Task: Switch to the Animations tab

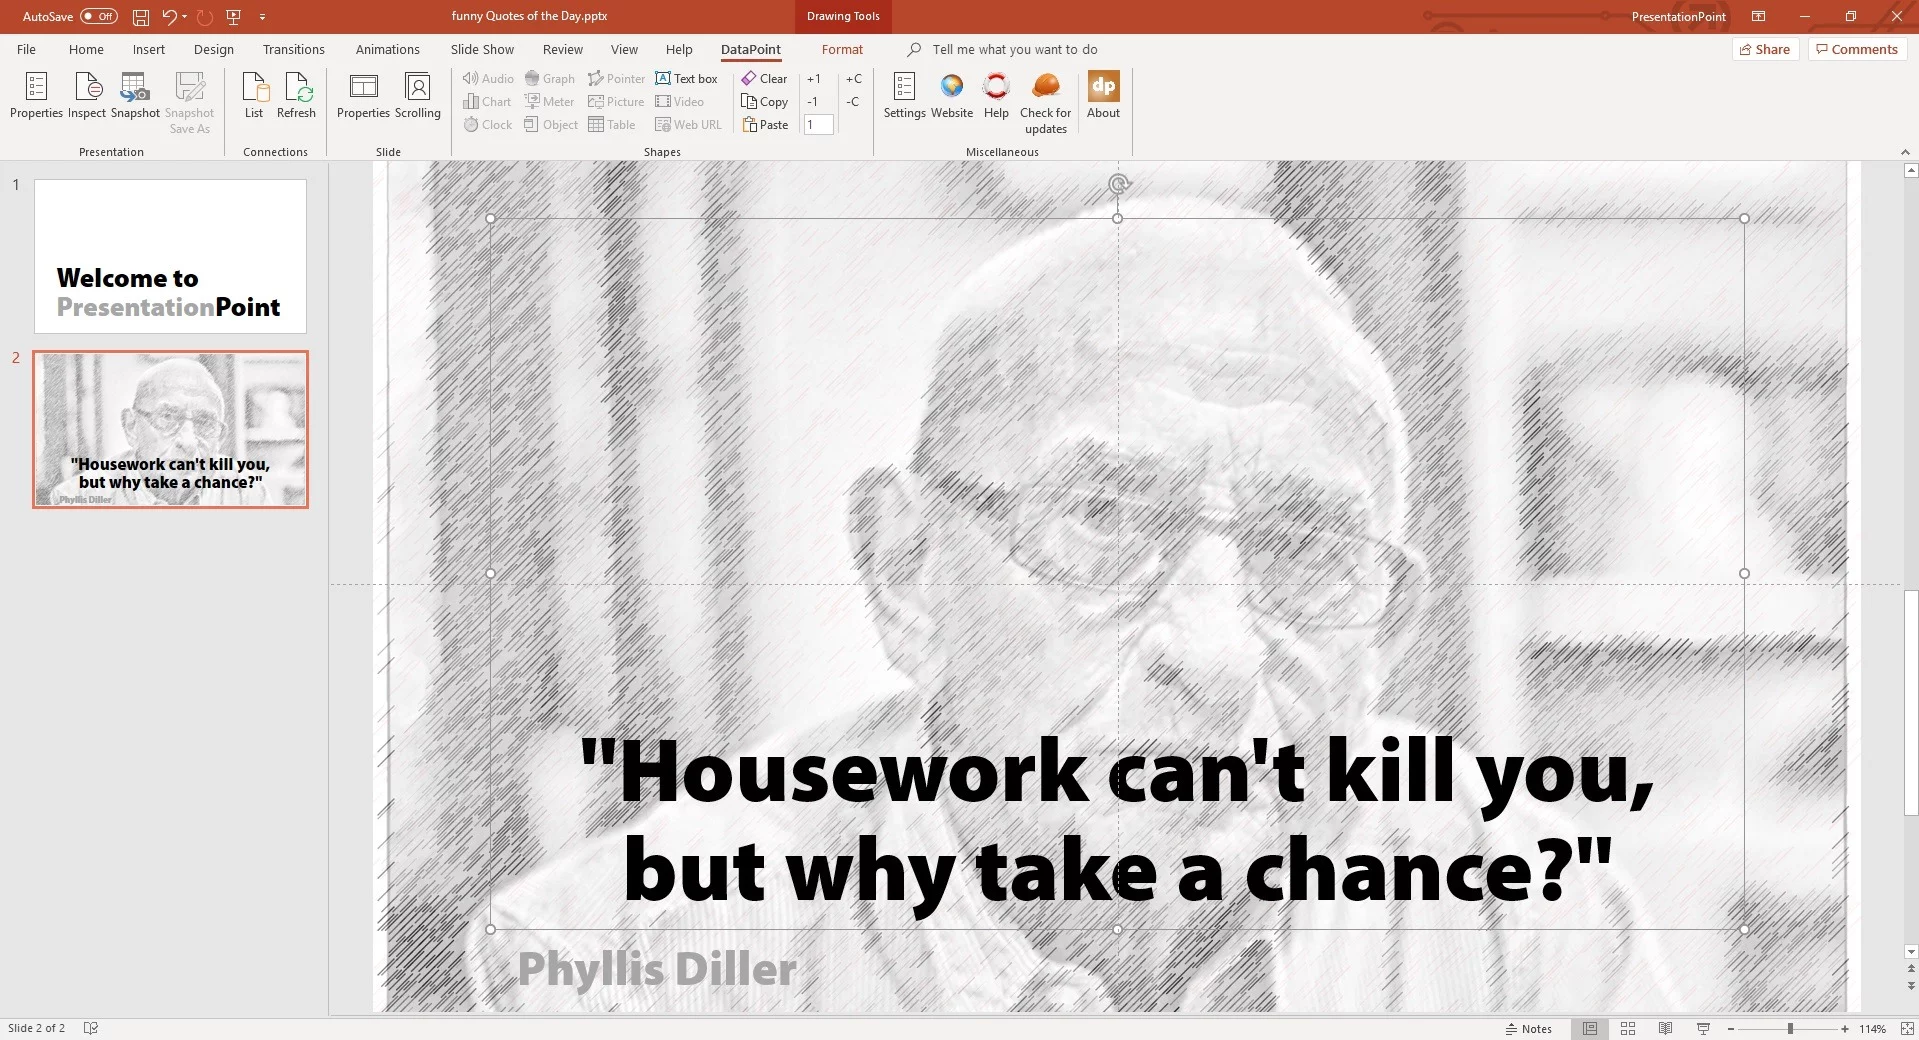Action: click(x=387, y=49)
